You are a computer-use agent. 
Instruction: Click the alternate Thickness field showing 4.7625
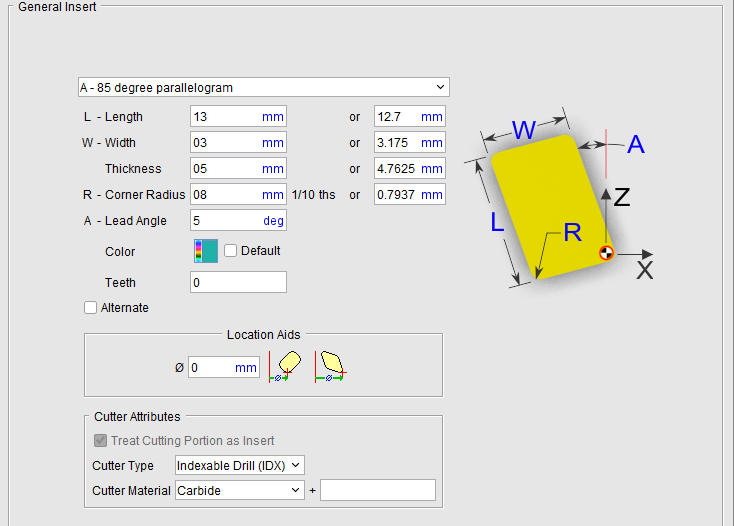(410, 168)
